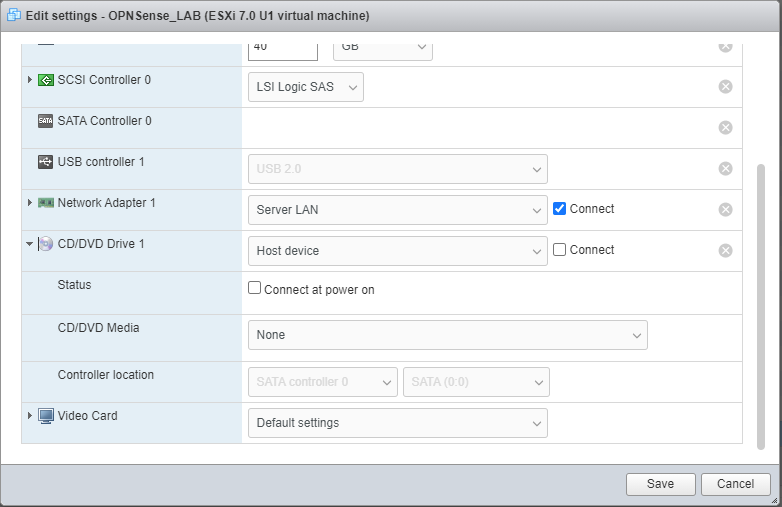Open LSI Logic SAS controller type dropdown
Screen dimensions: 782x507
(306, 87)
